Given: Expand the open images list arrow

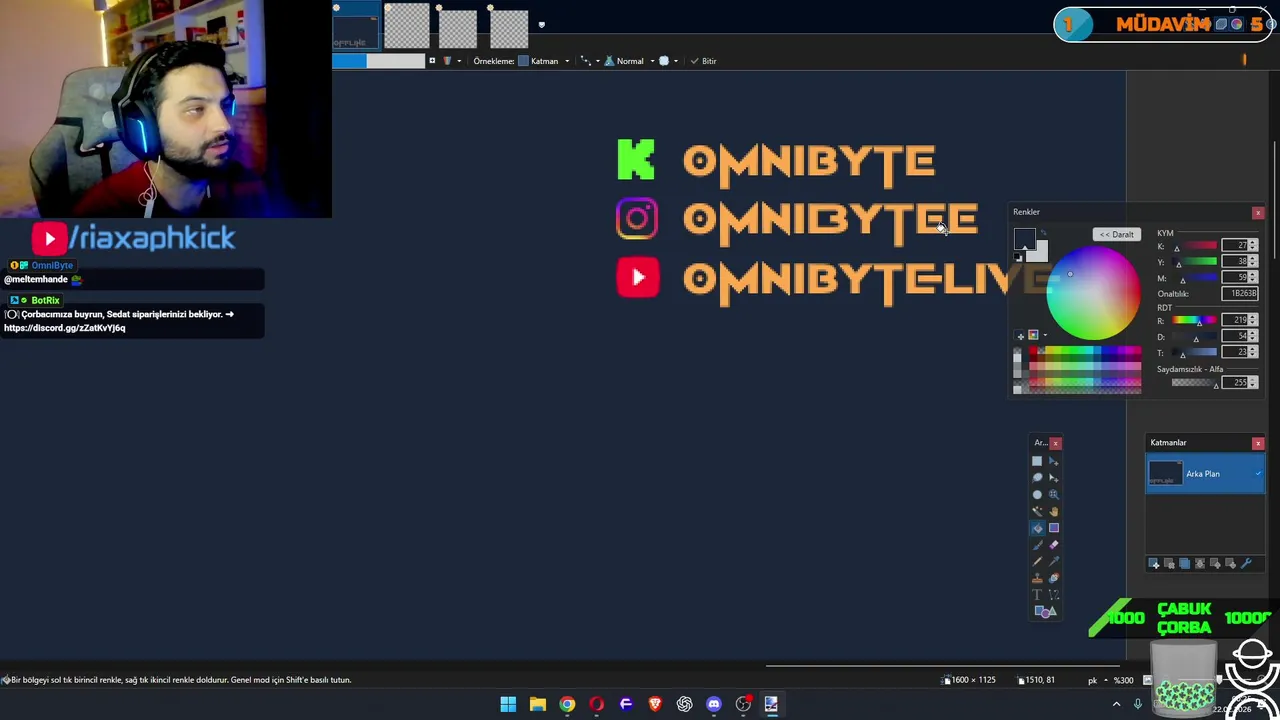Looking at the screenshot, I should pos(542,25).
